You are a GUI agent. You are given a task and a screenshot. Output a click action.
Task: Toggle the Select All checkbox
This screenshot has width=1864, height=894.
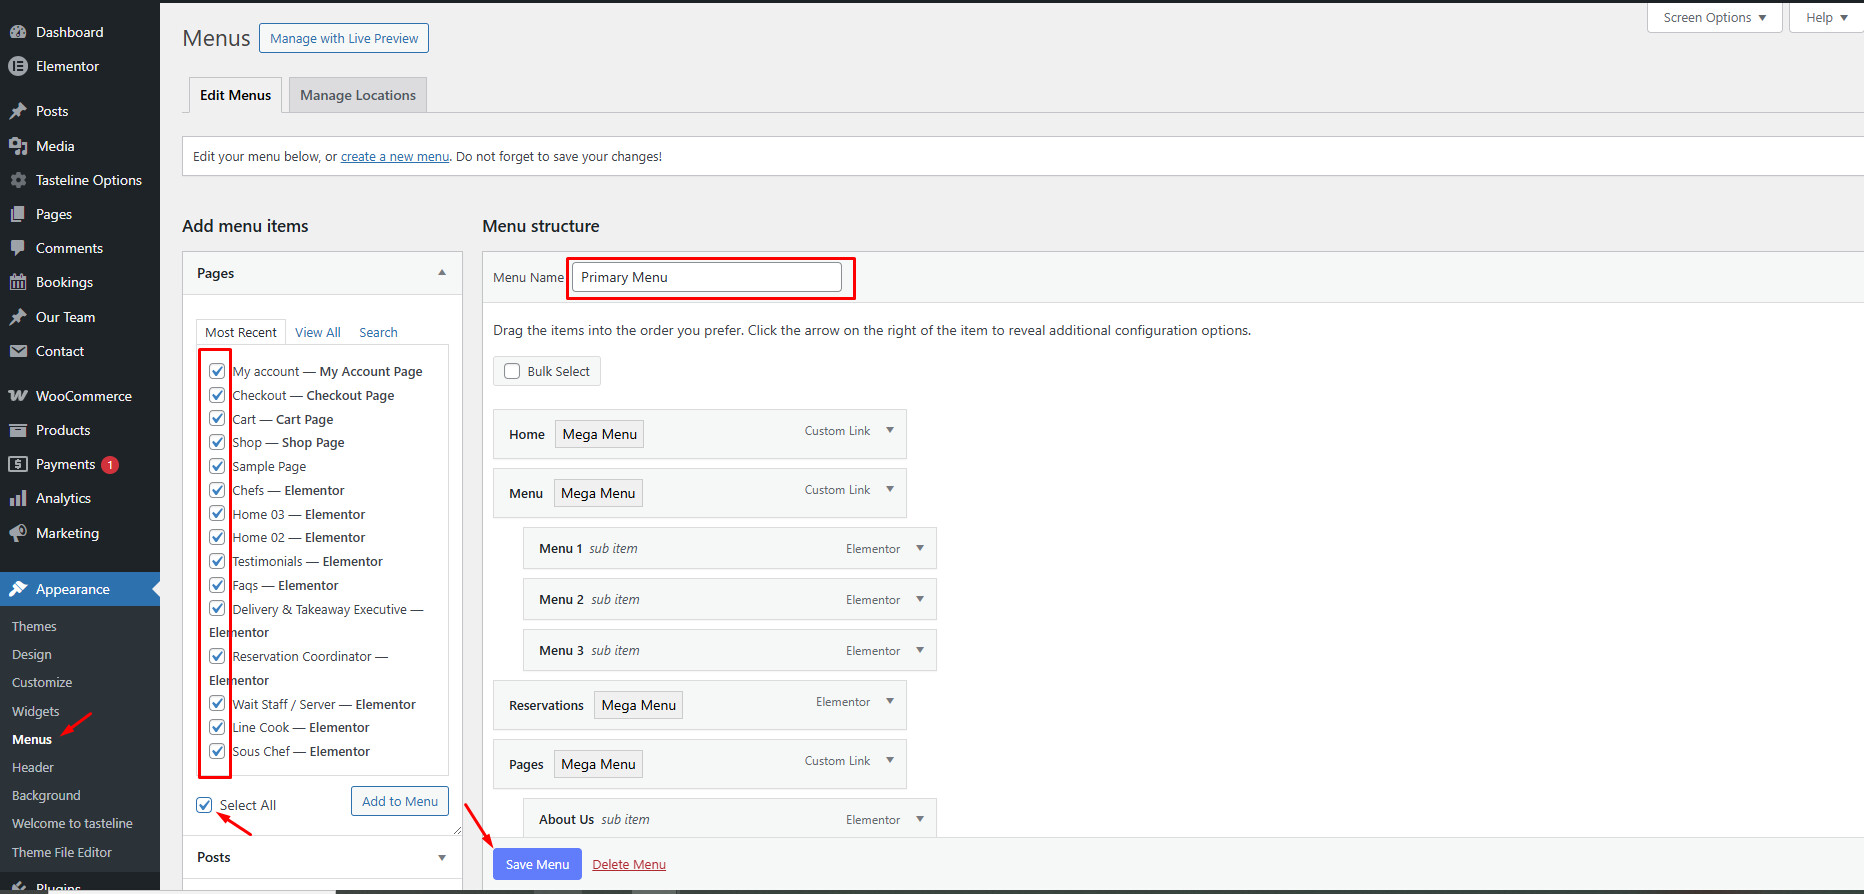point(205,805)
